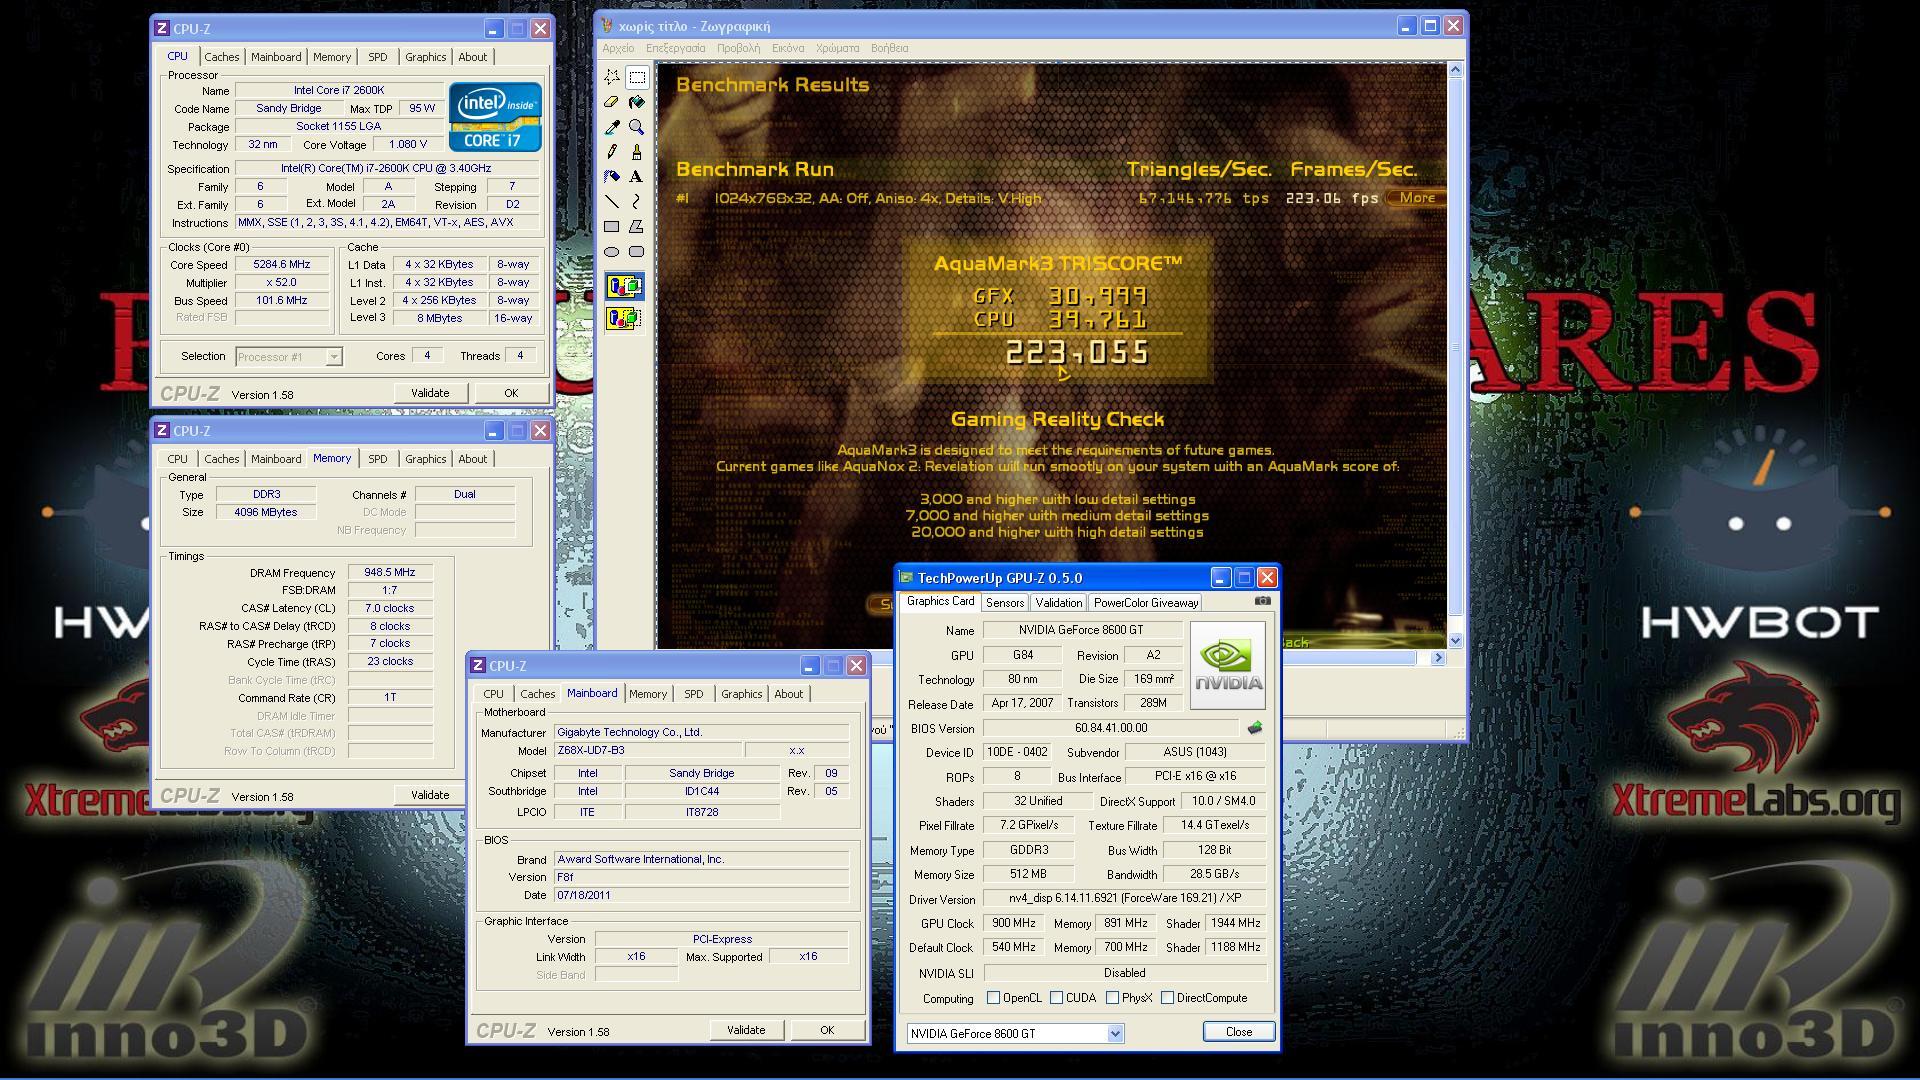Click the Driver Version field in GPU-Z
This screenshot has width=1920, height=1080.
tap(1124, 899)
